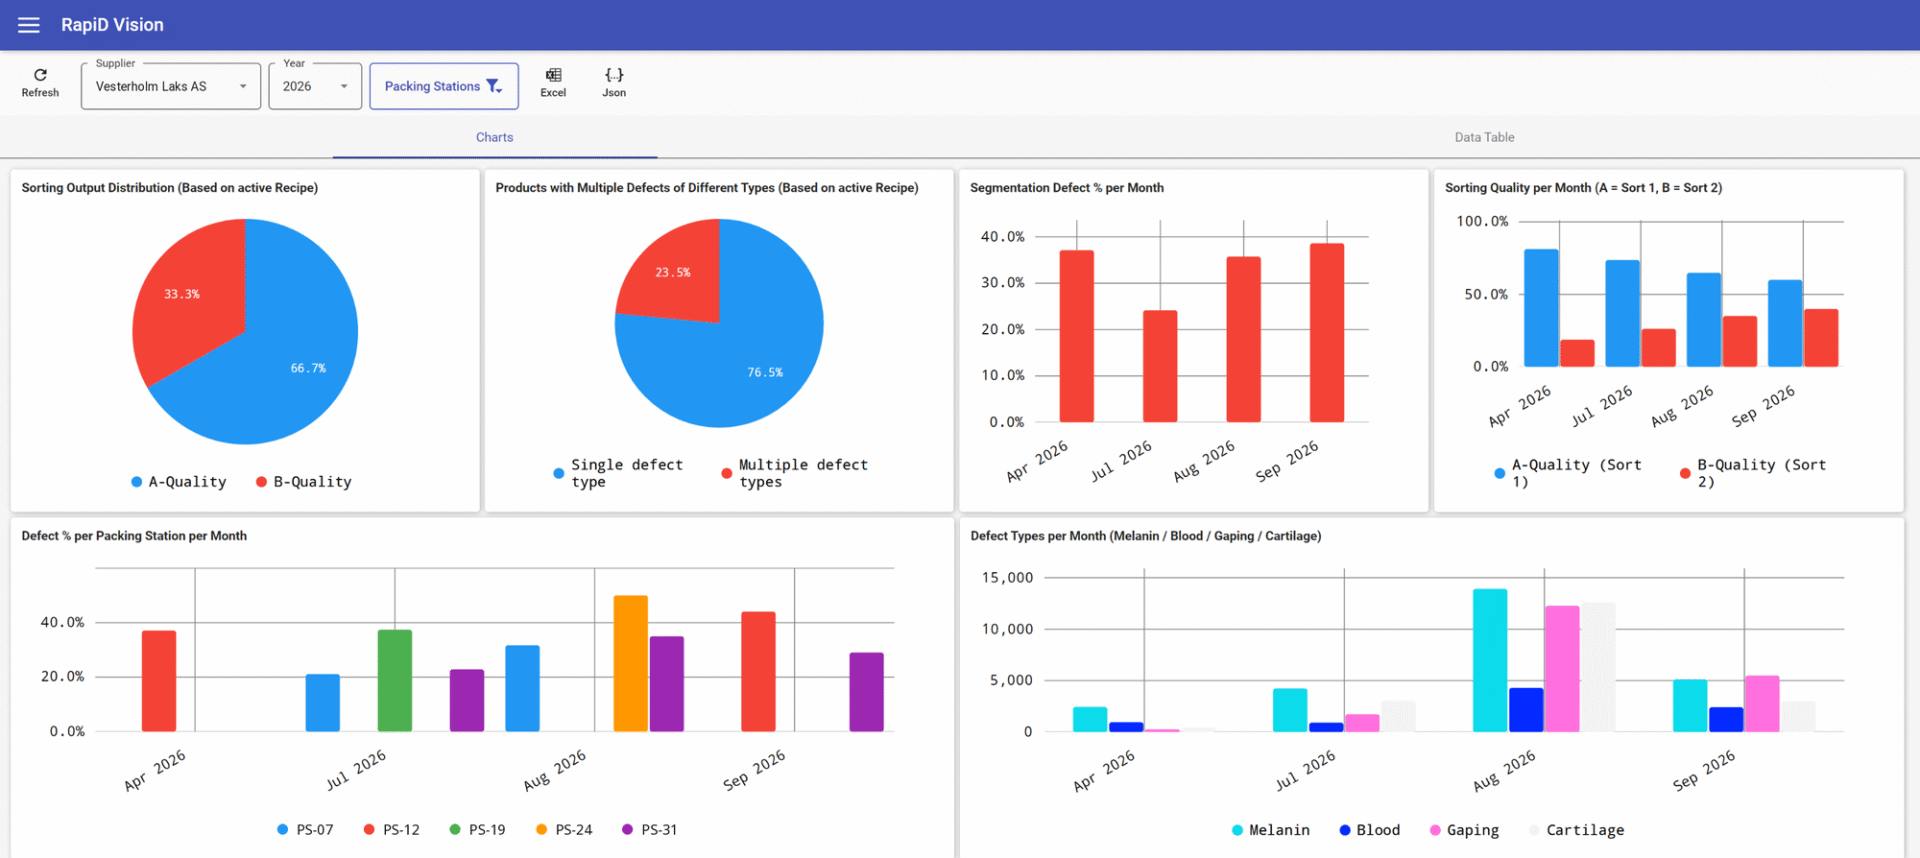Toggle the Cartilage legend entry

(x=1576, y=830)
